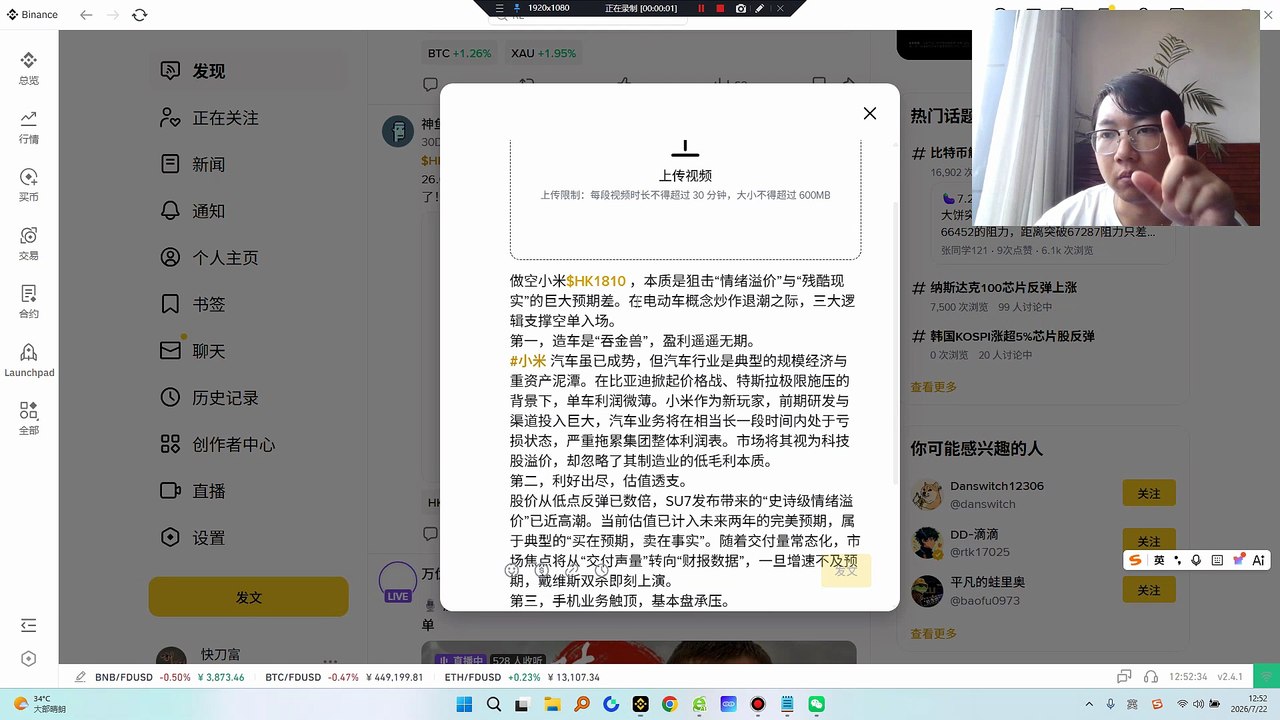Toggle the recorder toolbar pin icon
Screen dimensions: 1280x720
tap(516, 8)
